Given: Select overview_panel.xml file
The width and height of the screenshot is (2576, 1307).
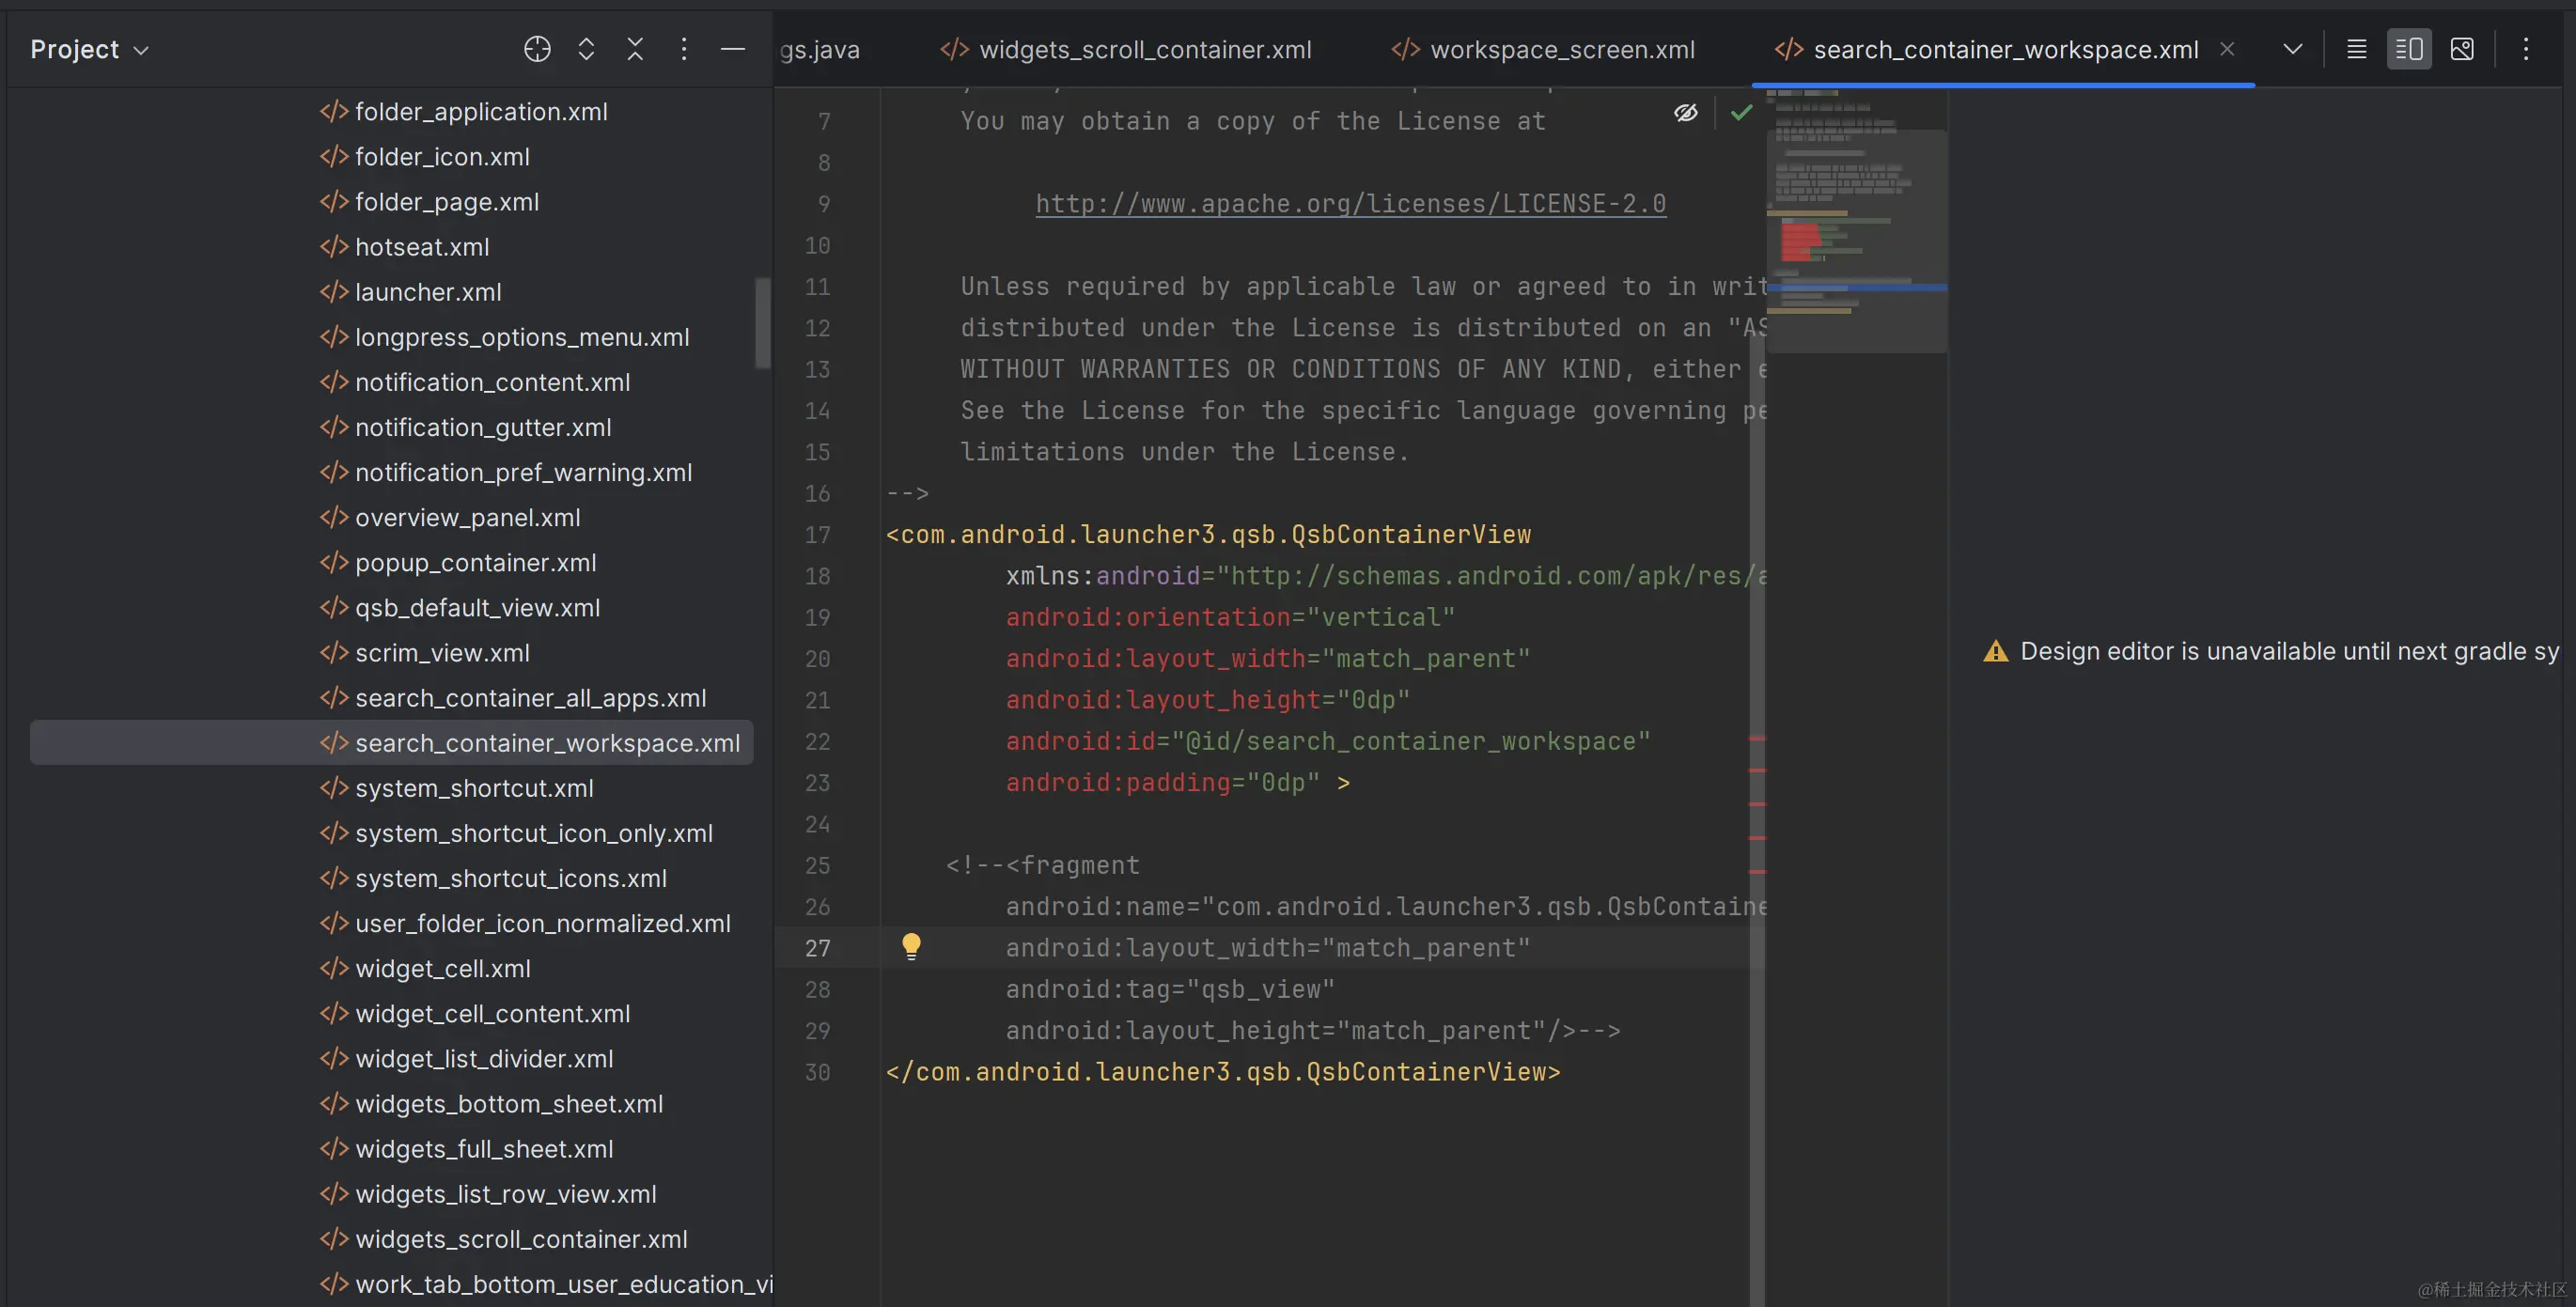Looking at the screenshot, I should (x=449, y=517).
